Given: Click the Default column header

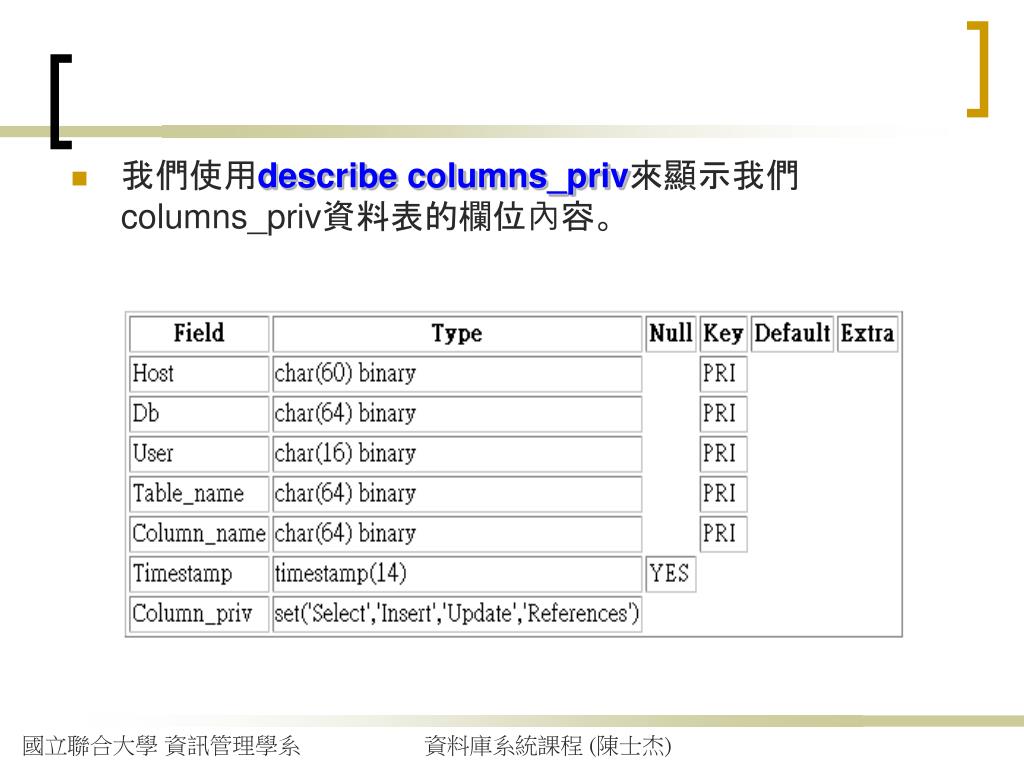Looking at the screenshot, I should (792, 334).
